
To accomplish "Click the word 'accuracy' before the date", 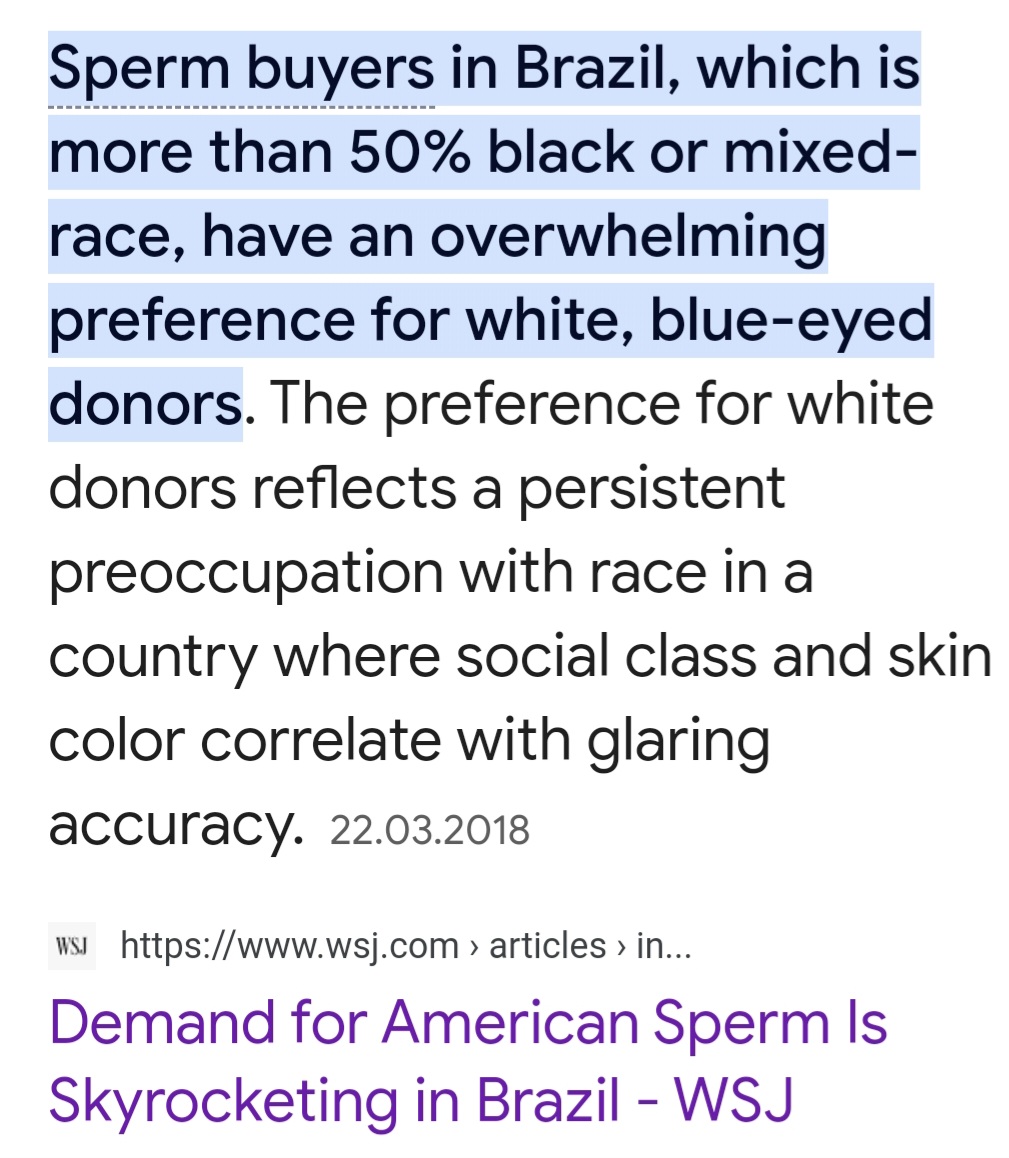I will (x=172, y=825).
